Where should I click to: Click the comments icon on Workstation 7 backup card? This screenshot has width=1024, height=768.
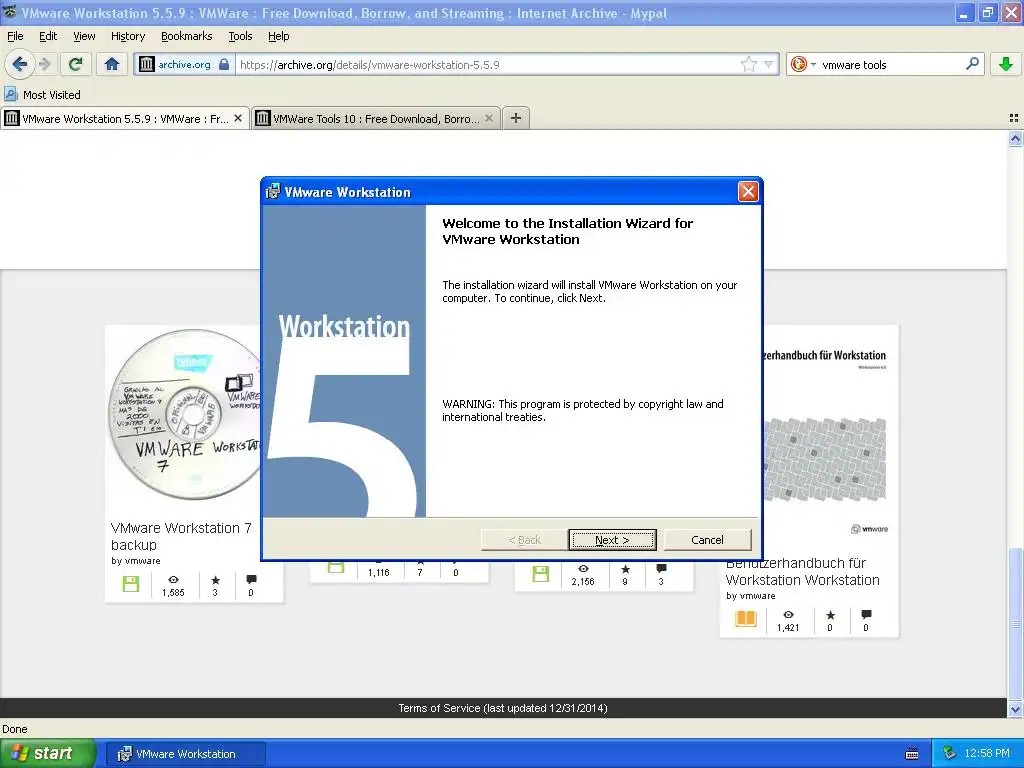click(x=251, y=580)
